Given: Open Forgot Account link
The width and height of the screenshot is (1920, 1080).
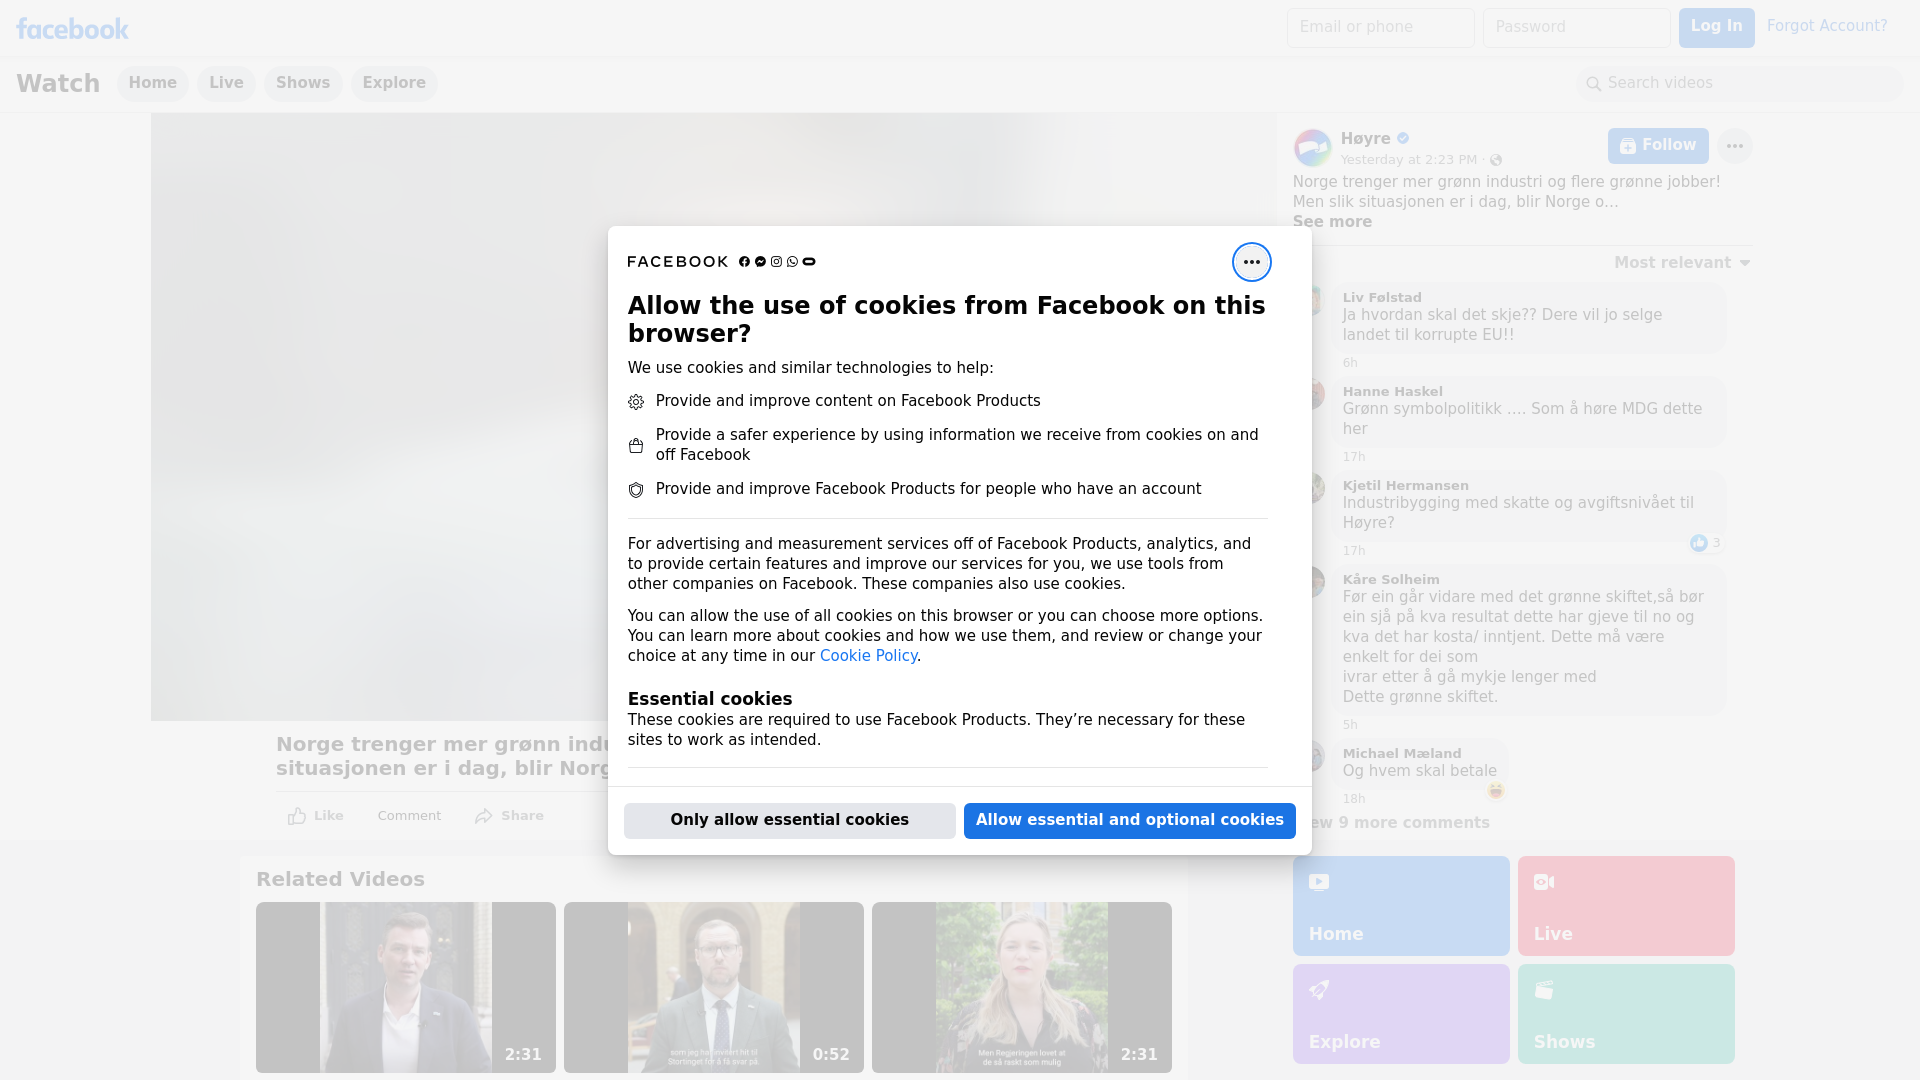Looking at the screenshot, I should (x=1826, y=26).
